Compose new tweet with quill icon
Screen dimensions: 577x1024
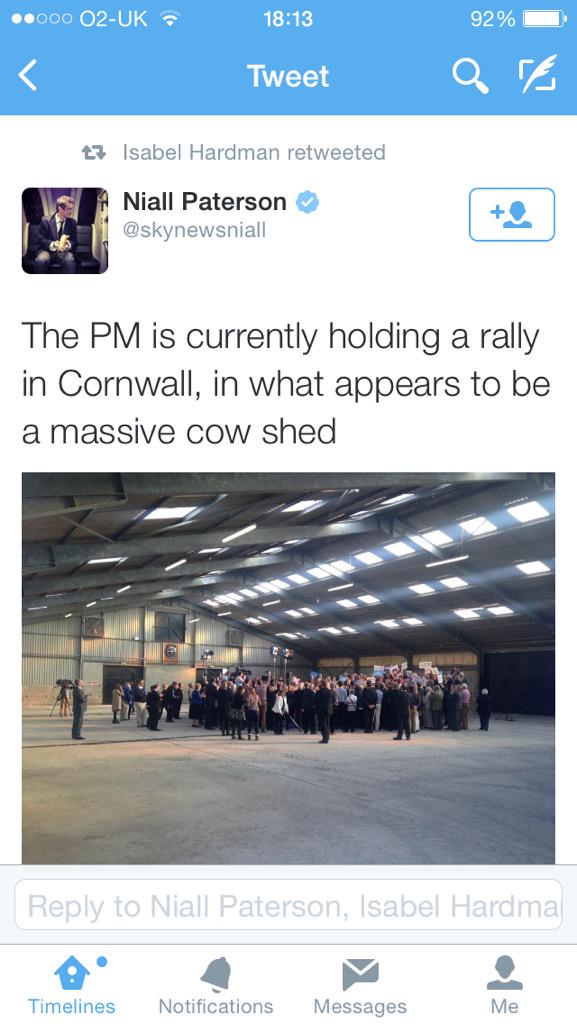pos(537,73)
